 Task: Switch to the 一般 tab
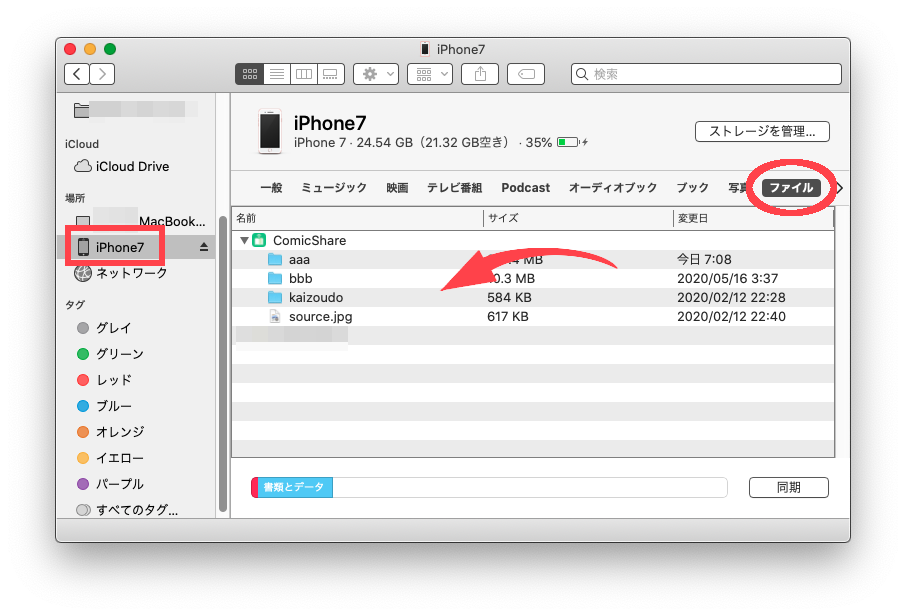pos(271,188)
